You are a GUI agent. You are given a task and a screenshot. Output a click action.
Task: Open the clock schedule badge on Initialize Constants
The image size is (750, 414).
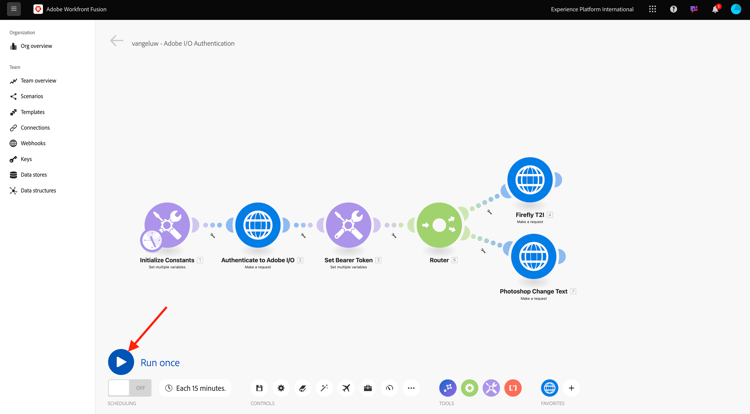[x=152, y=240]
